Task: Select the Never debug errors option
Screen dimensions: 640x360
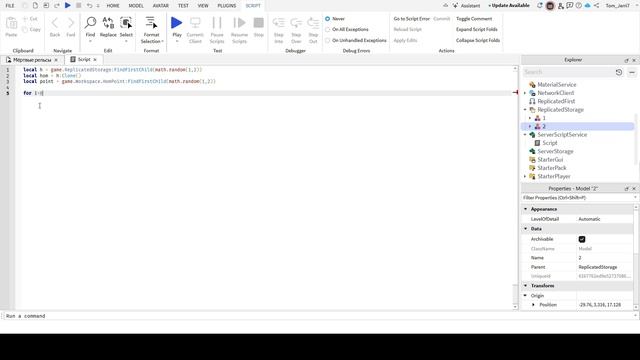Action: pos(327,19)
